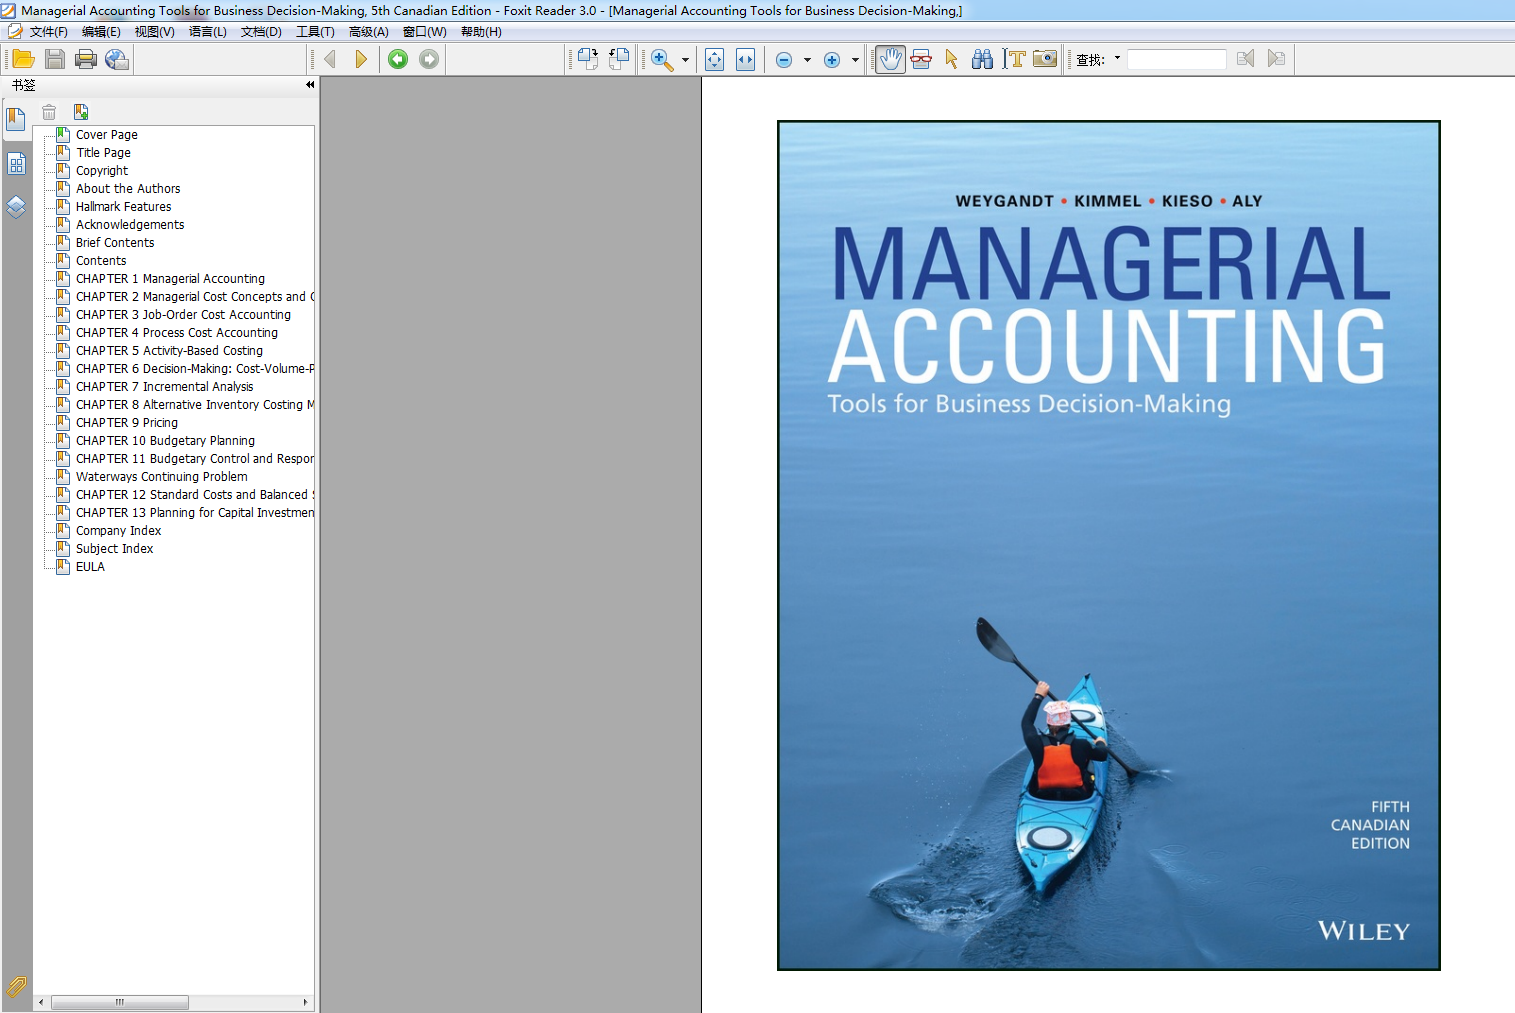Jump to Title Page bookmark
This screenshot has width=1515, height=1013.
[x=103, y=153]
